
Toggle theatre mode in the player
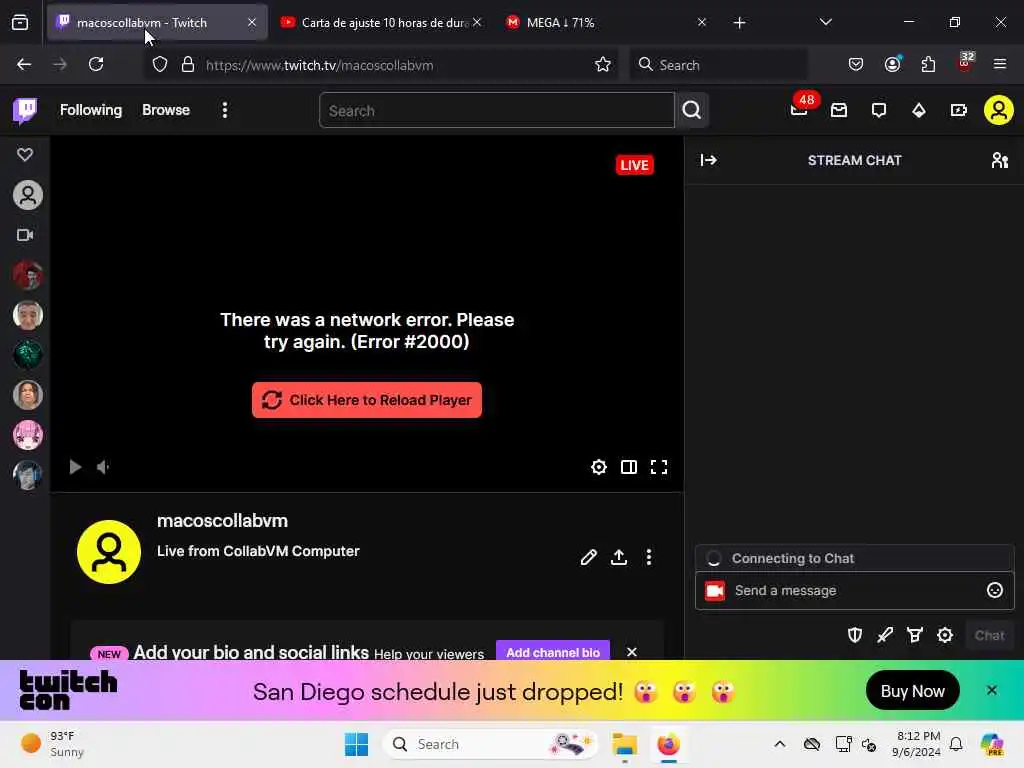pyautogui.click(x=629, y=467)
